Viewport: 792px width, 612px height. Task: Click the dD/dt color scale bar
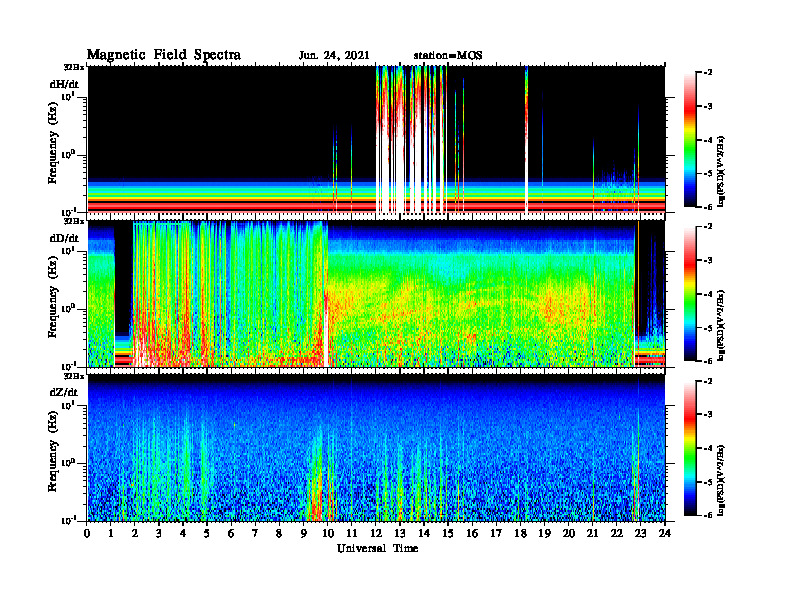(689, 294)
